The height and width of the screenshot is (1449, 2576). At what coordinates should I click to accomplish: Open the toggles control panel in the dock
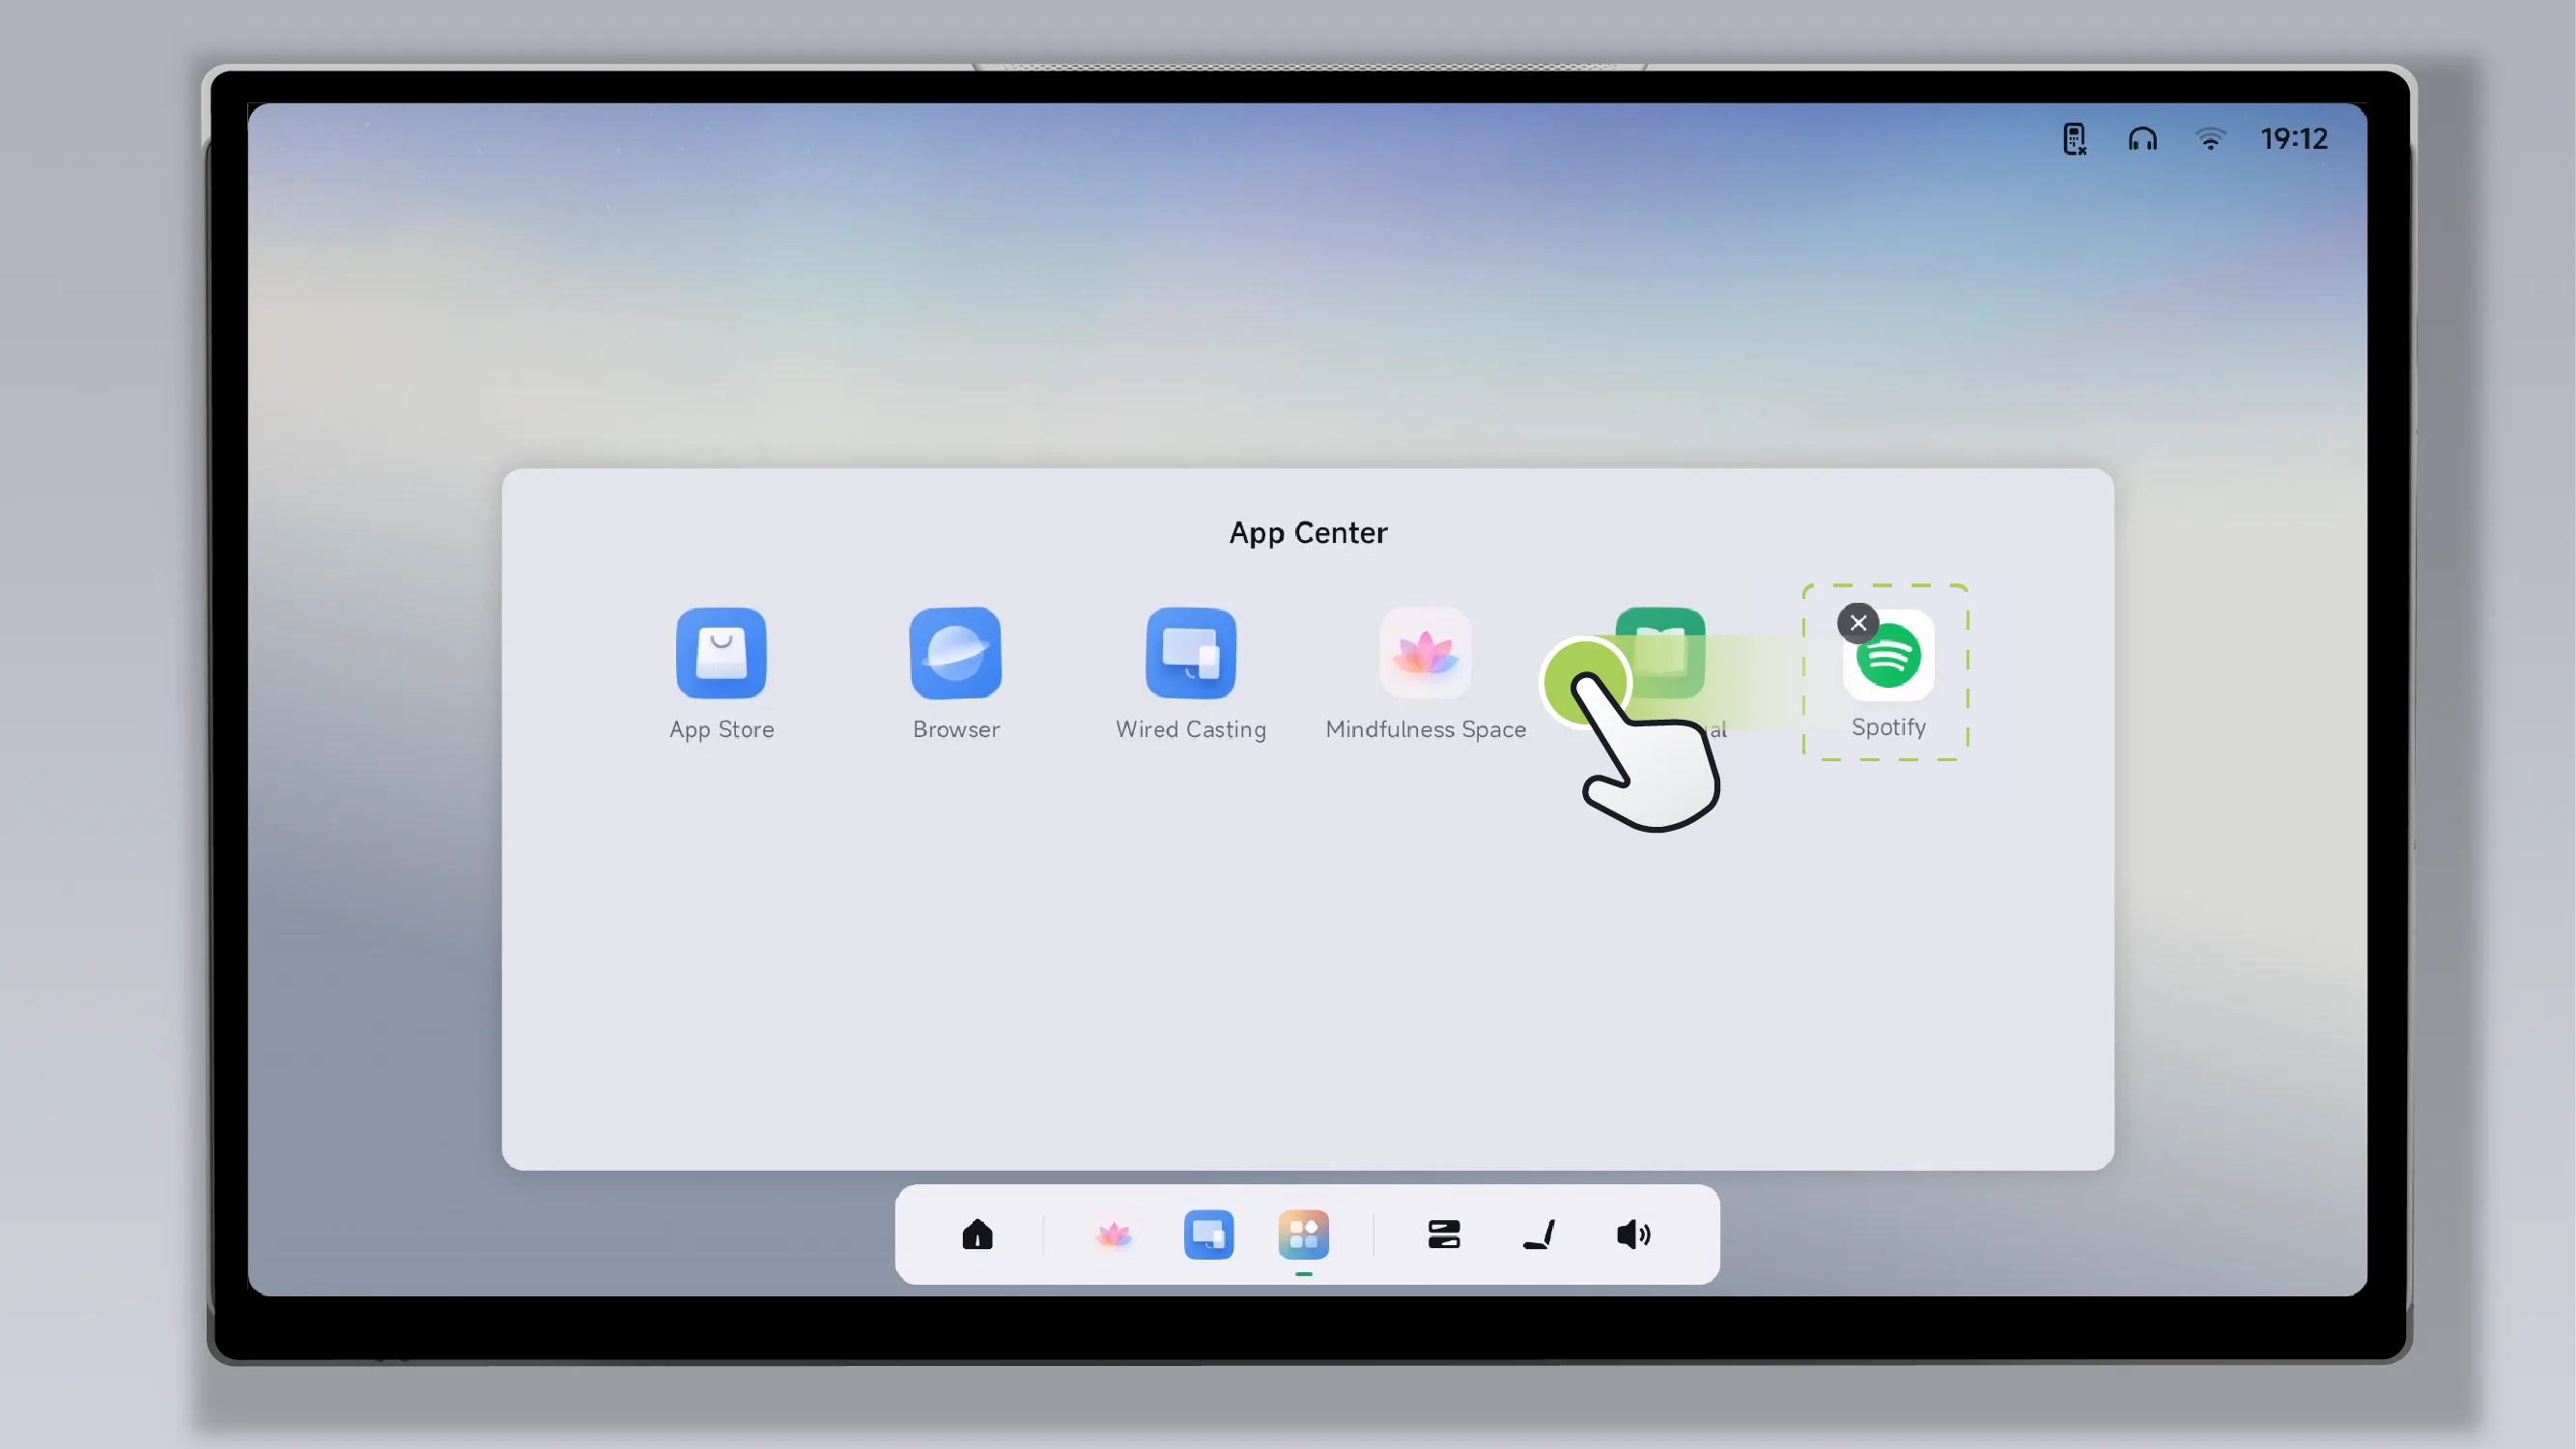pos(1444,1235)
